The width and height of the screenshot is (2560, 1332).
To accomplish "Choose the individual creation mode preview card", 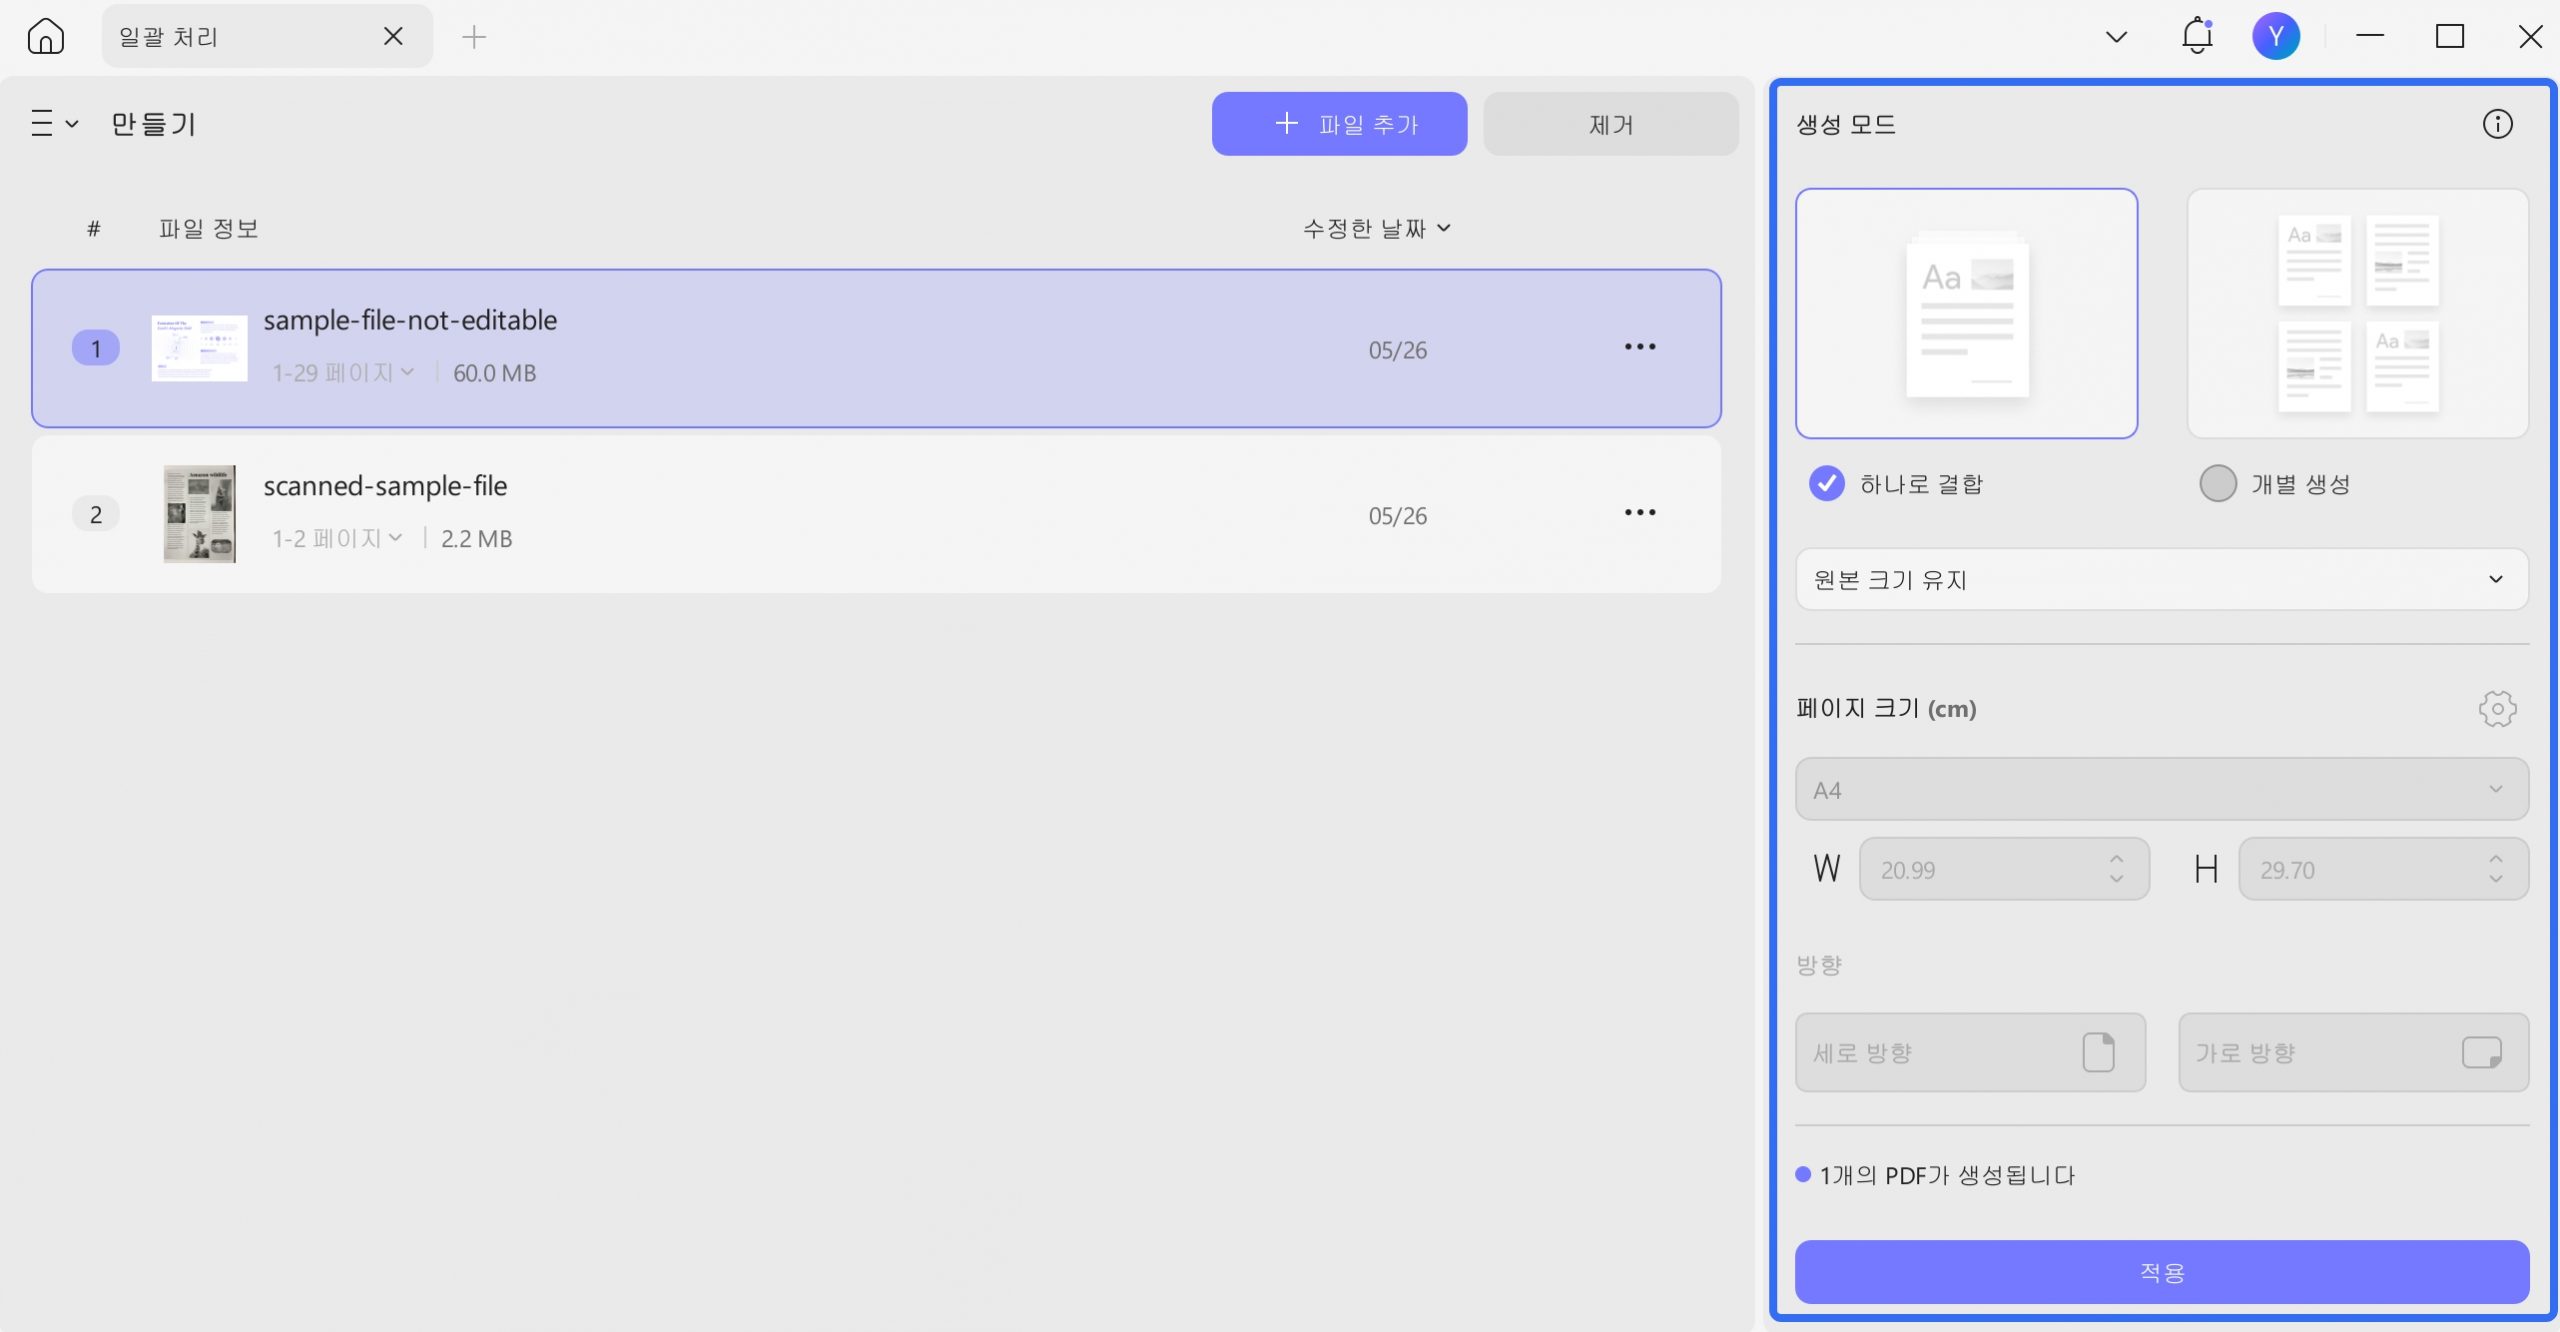I will coord(2357,313).
